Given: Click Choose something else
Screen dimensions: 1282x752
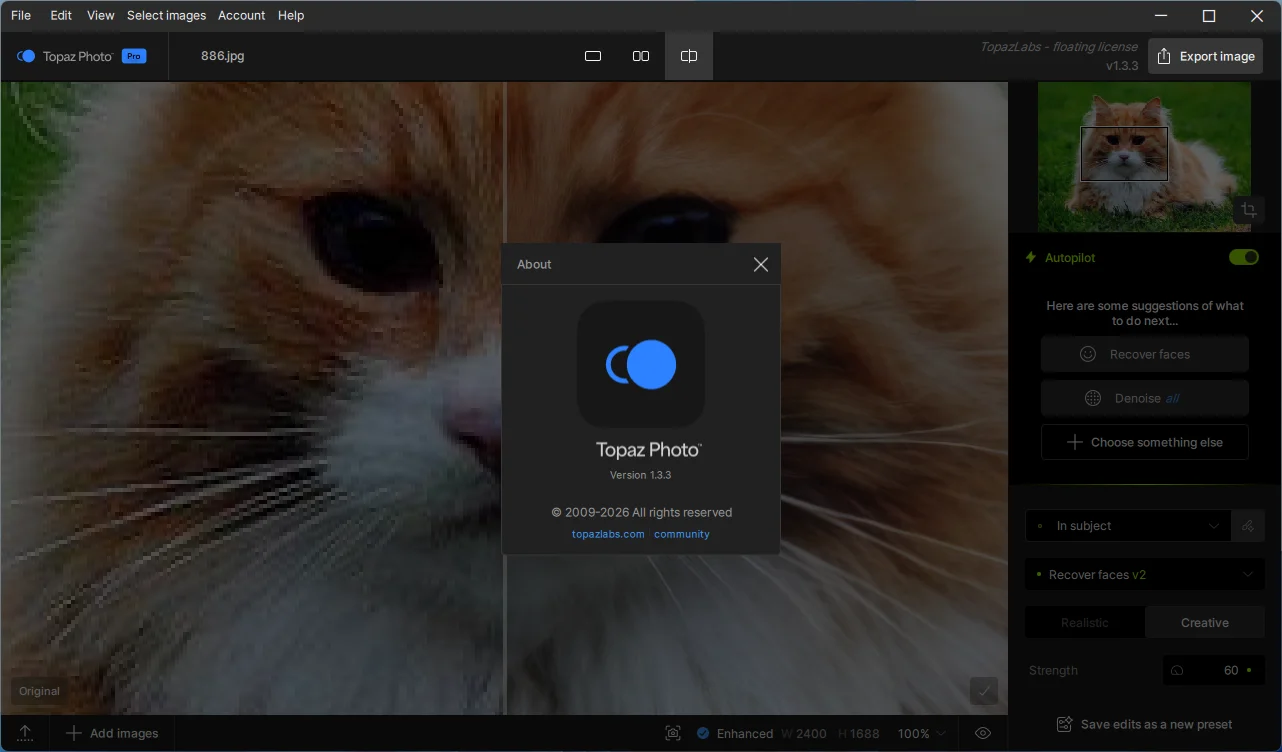Looking at the screenshot, I should click(1145, 442).
